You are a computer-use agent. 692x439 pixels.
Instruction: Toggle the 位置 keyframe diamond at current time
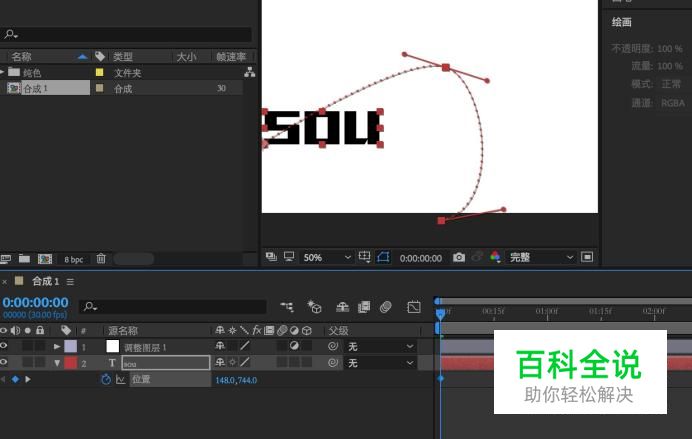tap(15, 379)
